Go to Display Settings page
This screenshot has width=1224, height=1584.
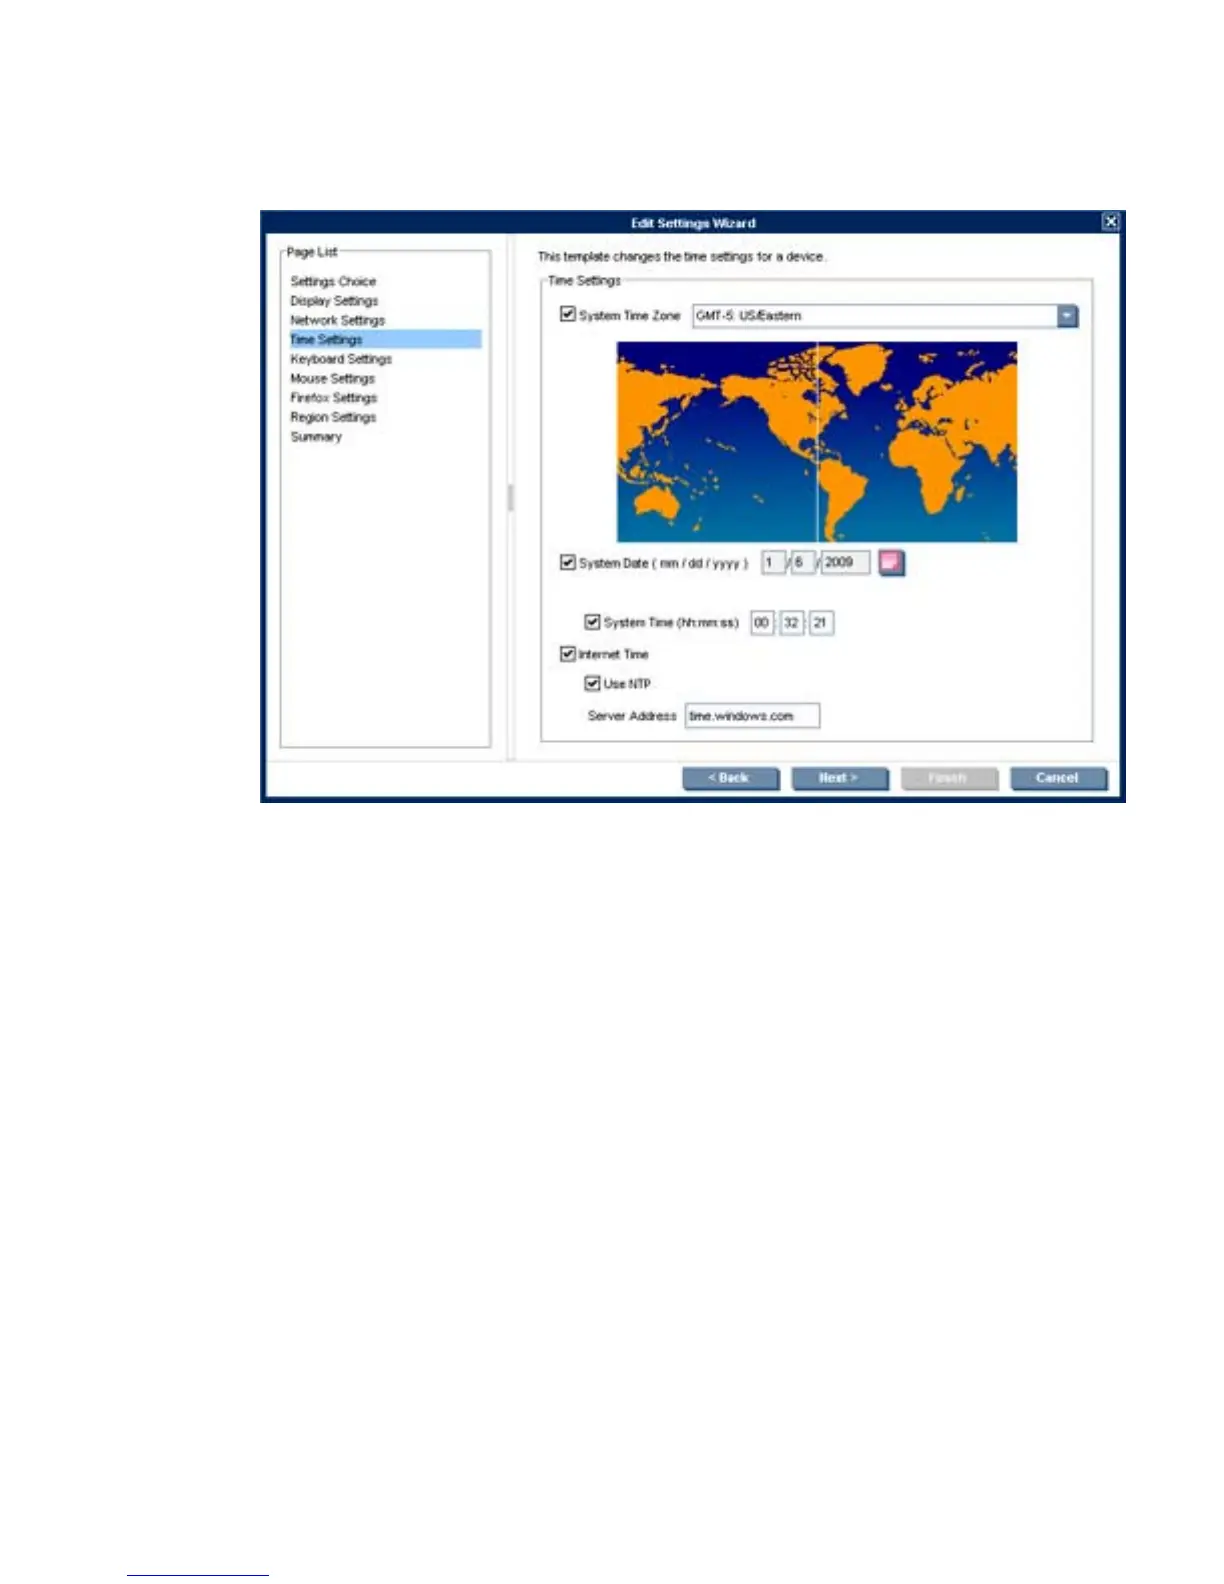click(334, 300)
